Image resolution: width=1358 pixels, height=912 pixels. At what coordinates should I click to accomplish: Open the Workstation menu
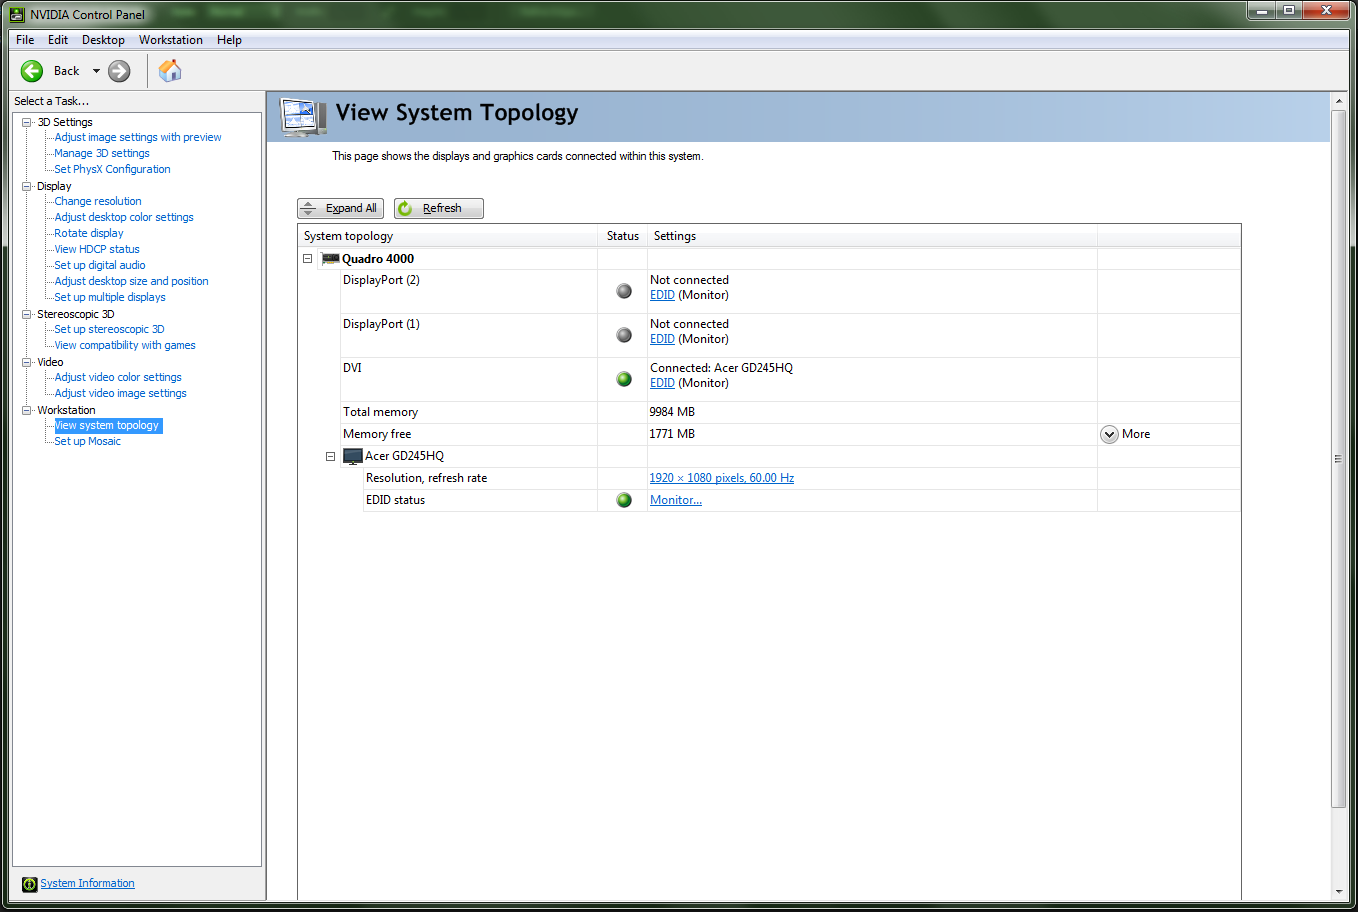[171, 40]
